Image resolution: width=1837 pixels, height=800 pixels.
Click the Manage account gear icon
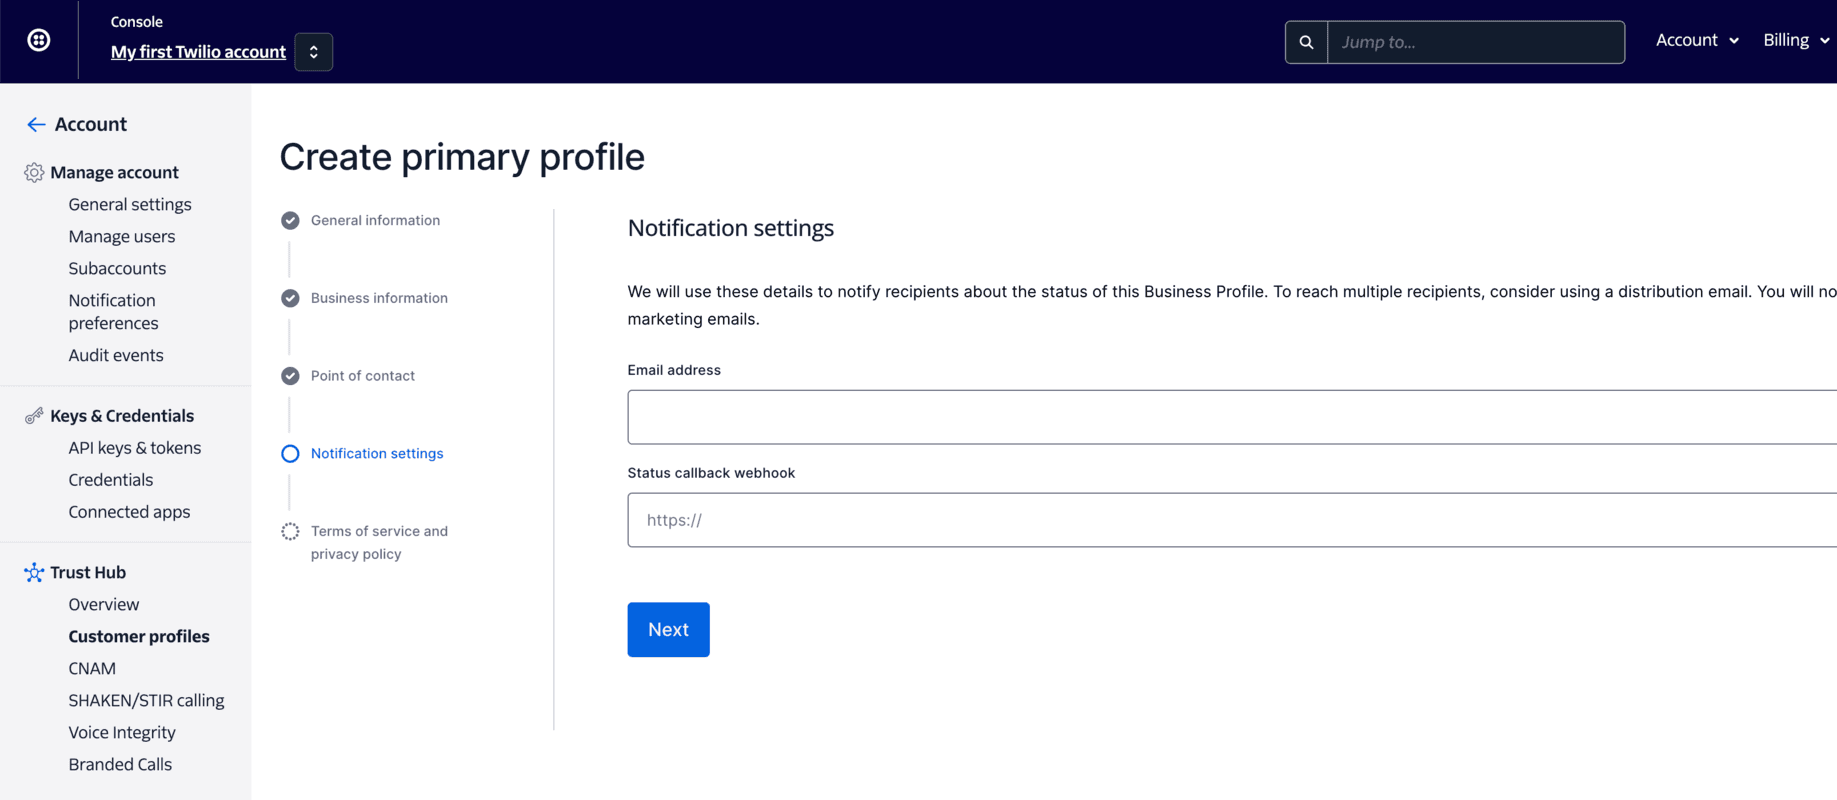pos(34,172)
